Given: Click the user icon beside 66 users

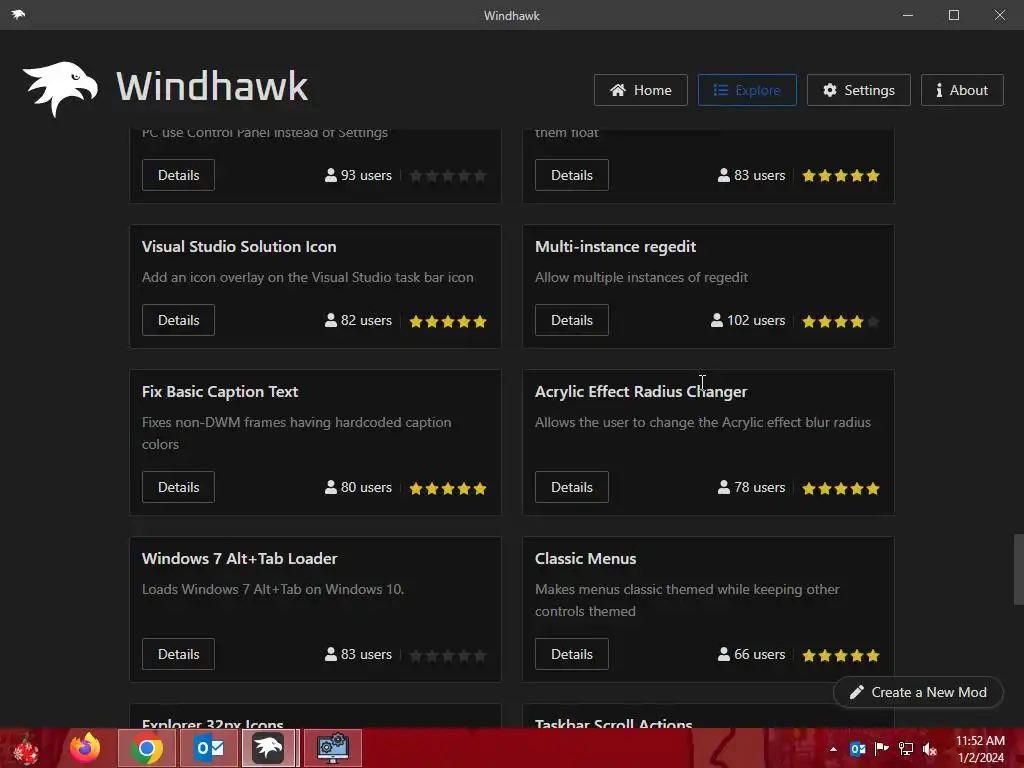Looking at the screenshot, I should click(x=724, y=654).
